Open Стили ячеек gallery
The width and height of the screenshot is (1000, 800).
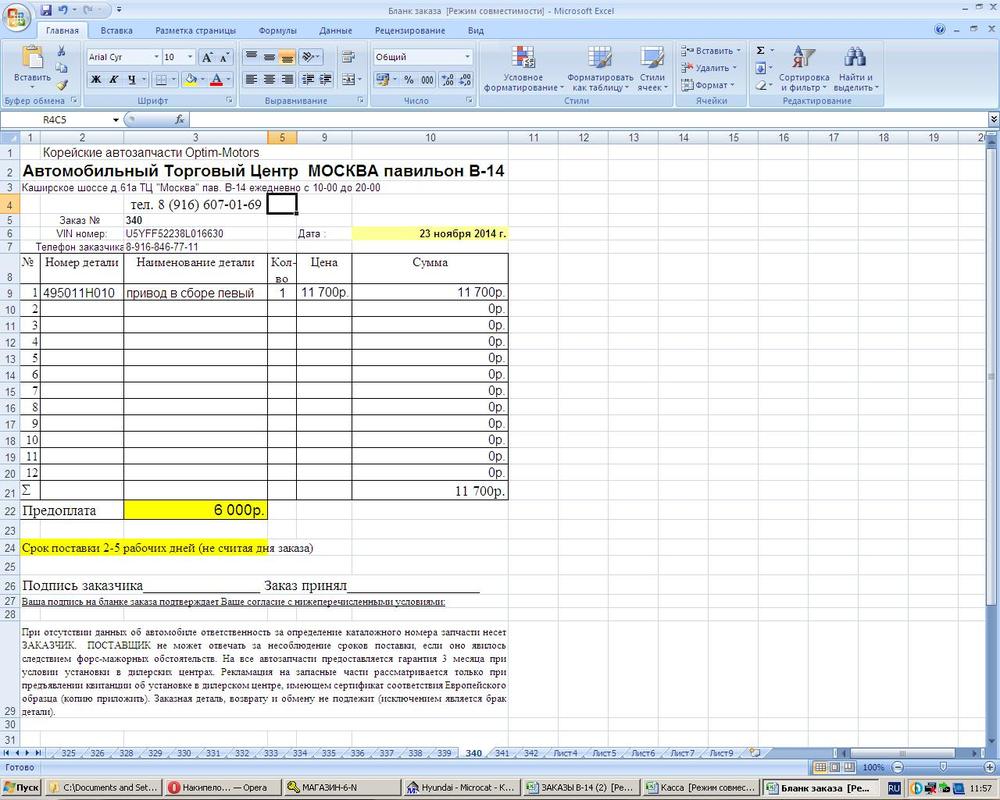[652, 69]
